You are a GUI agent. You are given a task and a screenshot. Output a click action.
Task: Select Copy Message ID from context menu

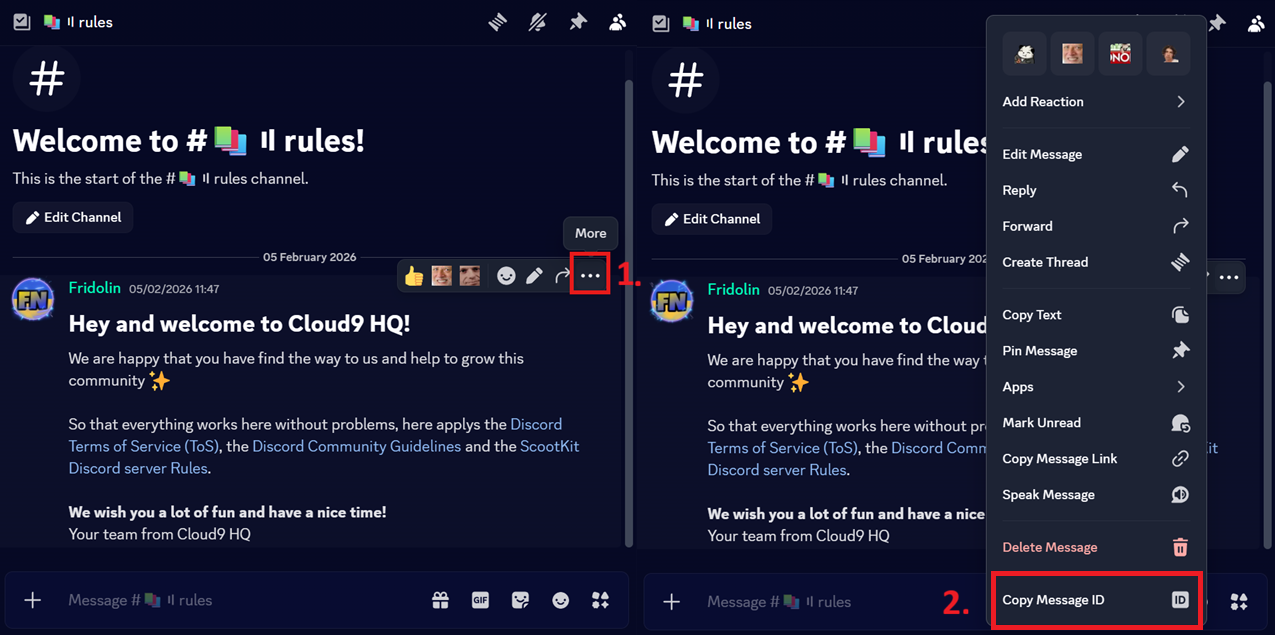(x=1096, y=600)
